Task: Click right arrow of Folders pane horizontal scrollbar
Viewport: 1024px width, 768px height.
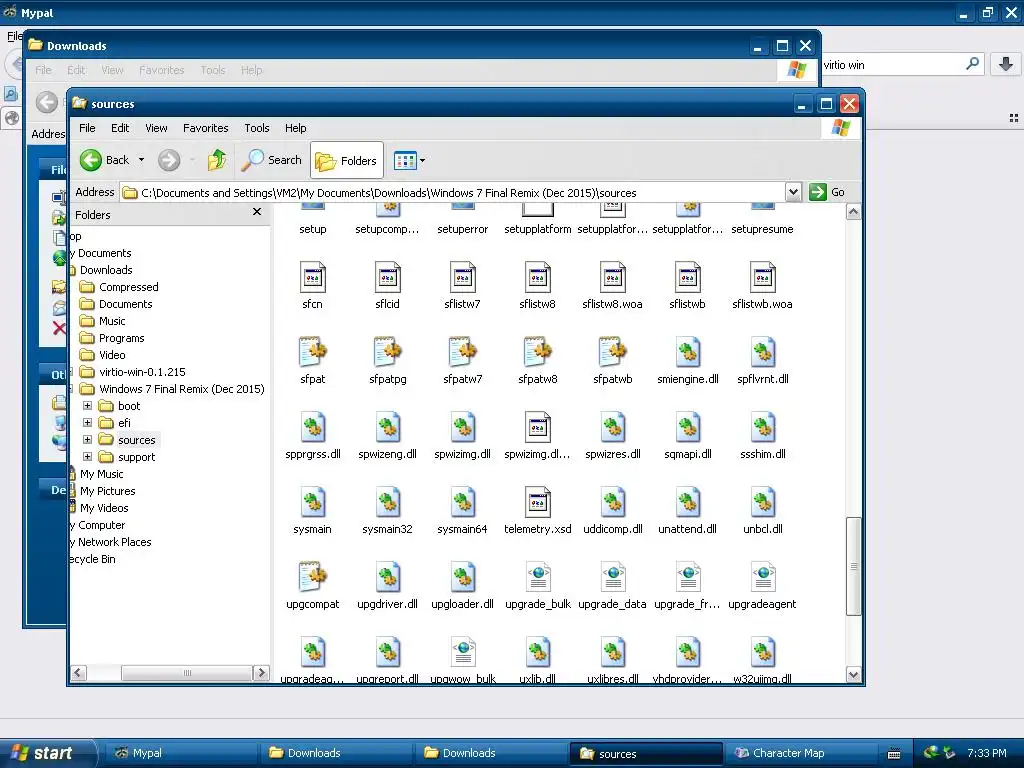Action: pos(261,673)
